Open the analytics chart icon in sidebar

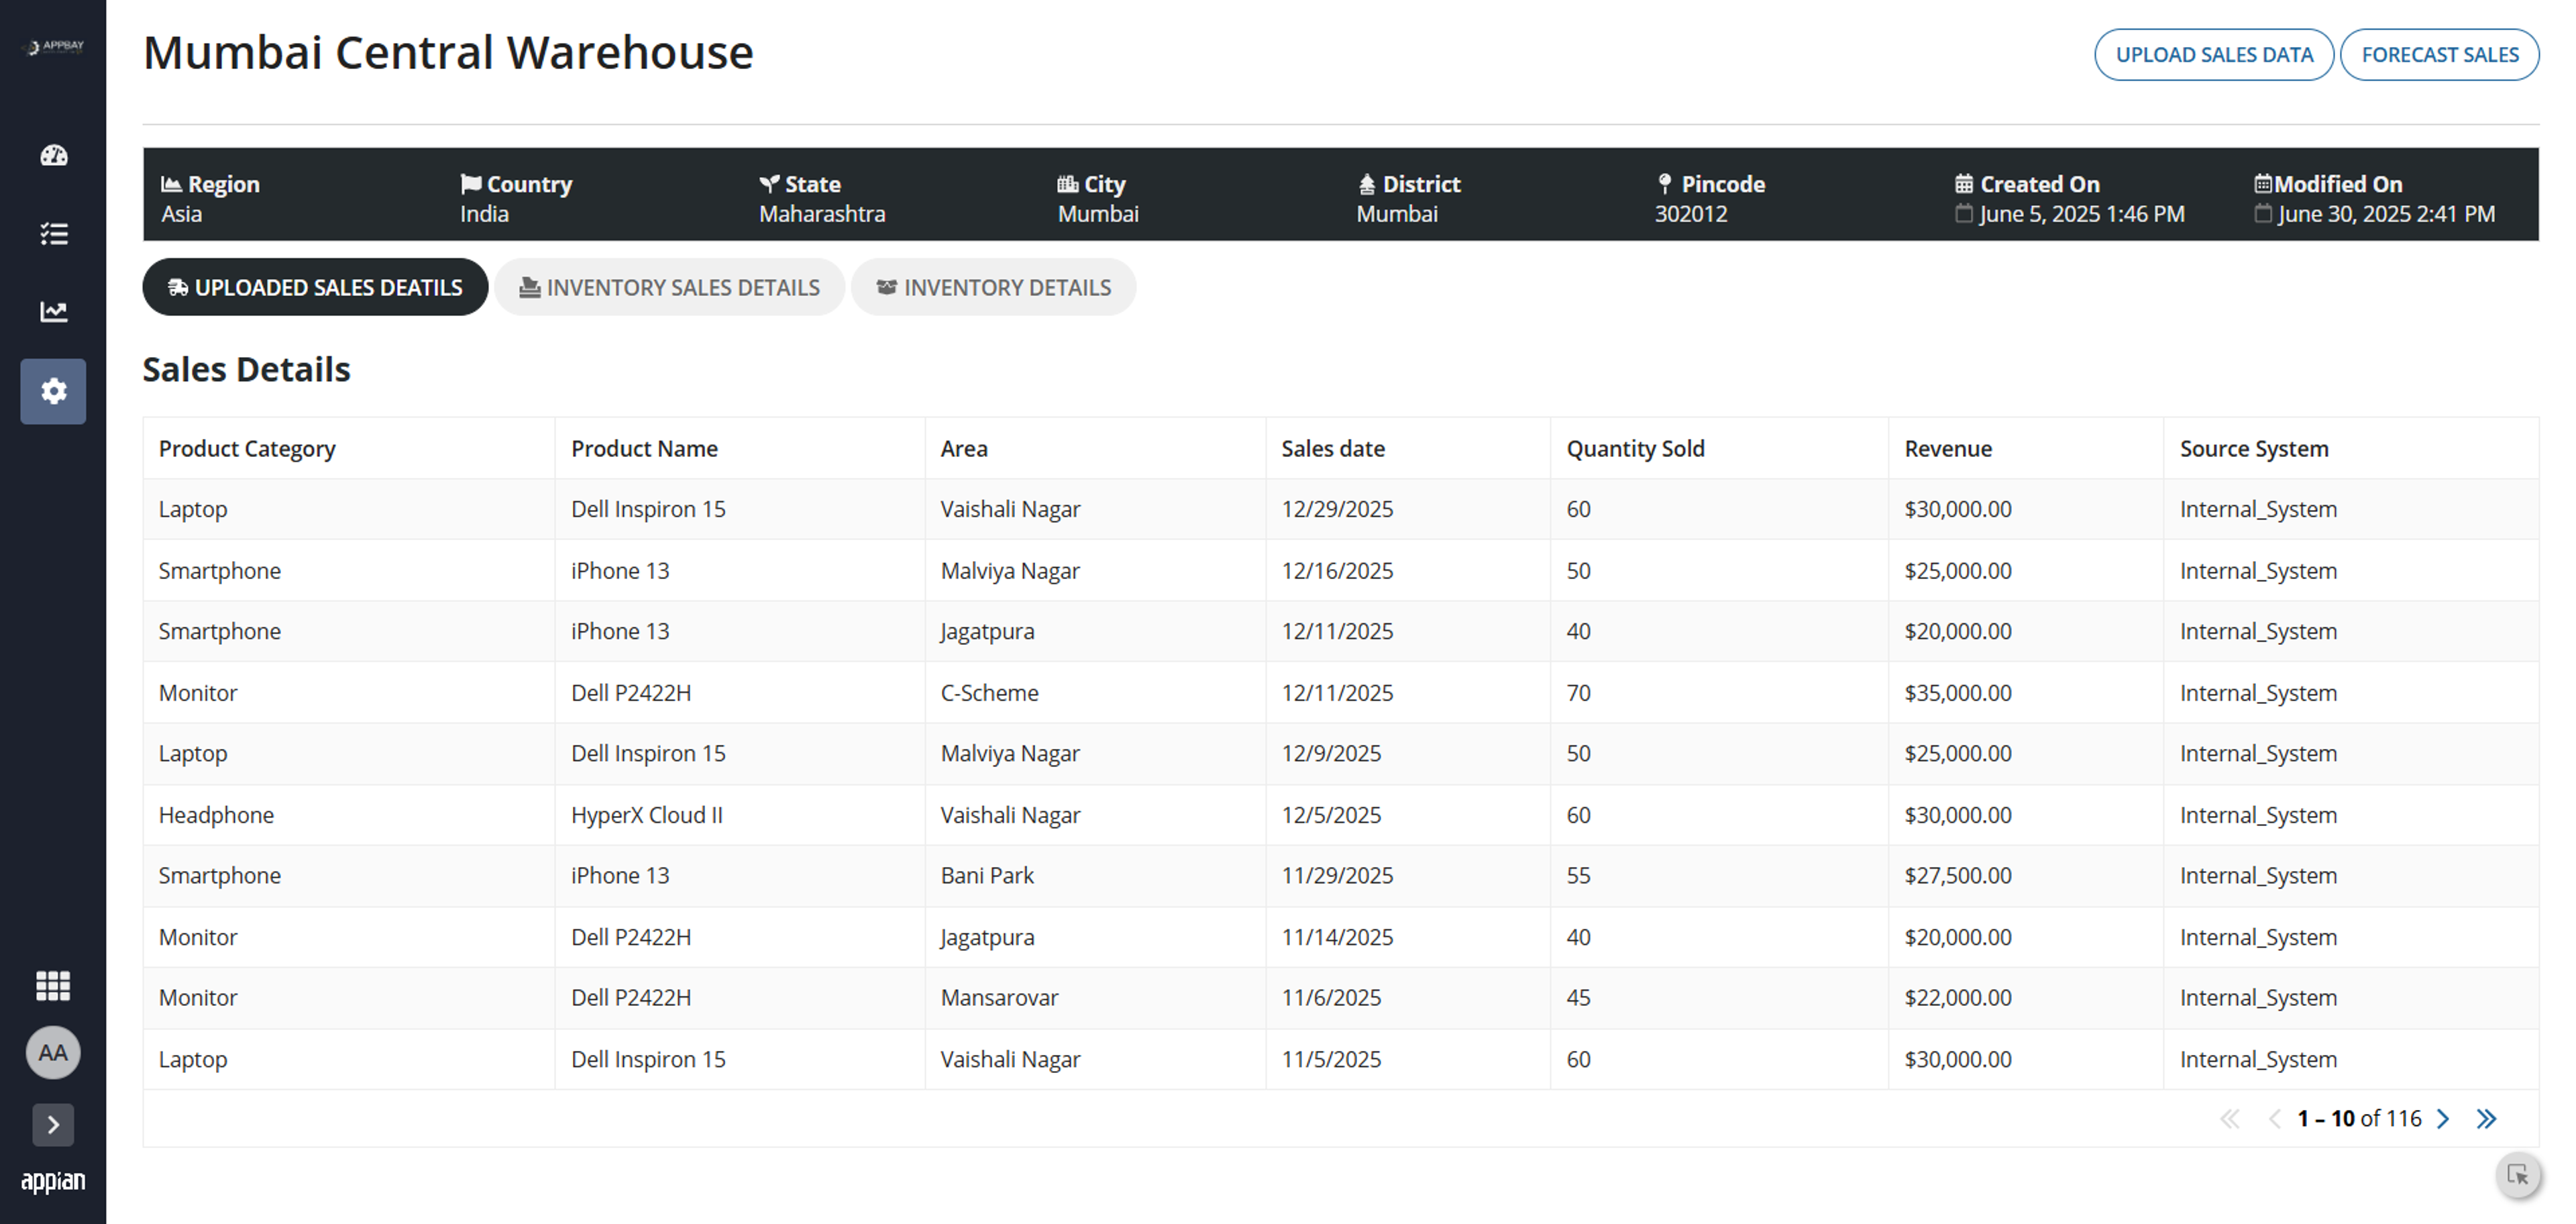(53, 311)
